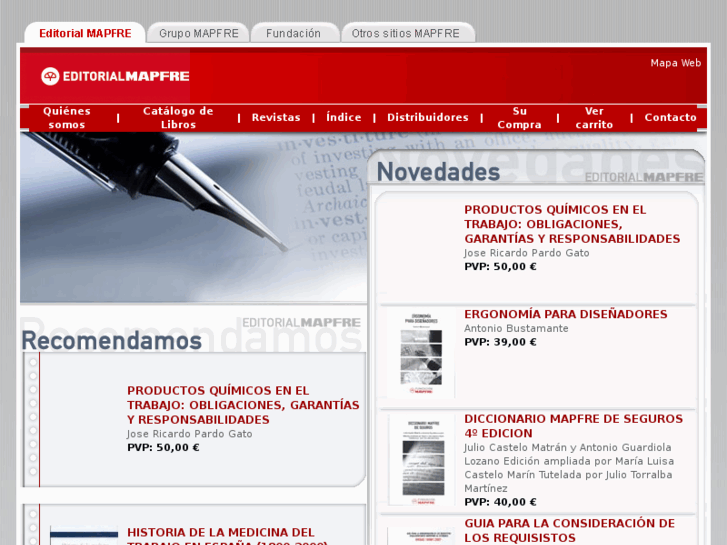Image resolution: width=727 pixels, height=545 pixels.
Task: Open Historia de la Medicina del Trabajo link
Action: click(x=227, y=537)
